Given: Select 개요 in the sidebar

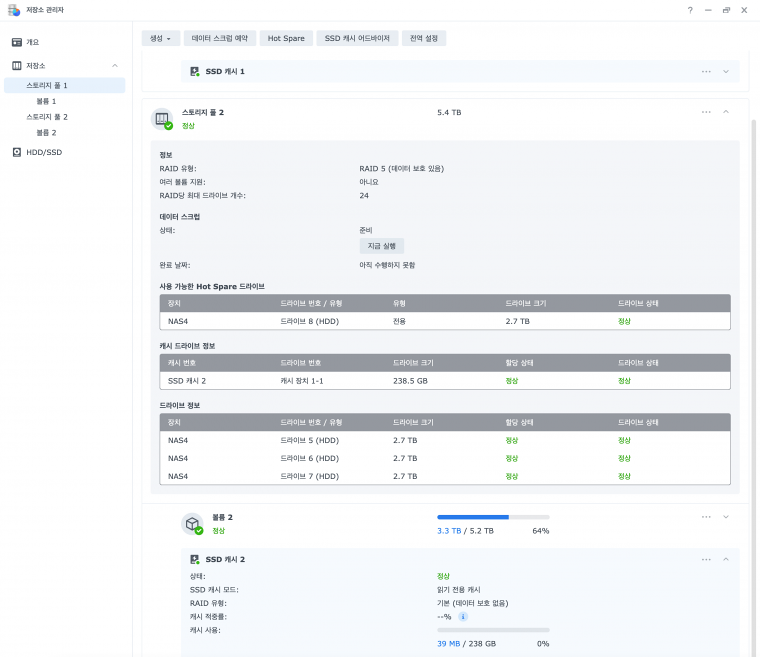Looking at the screenshot, I should 64,42.
